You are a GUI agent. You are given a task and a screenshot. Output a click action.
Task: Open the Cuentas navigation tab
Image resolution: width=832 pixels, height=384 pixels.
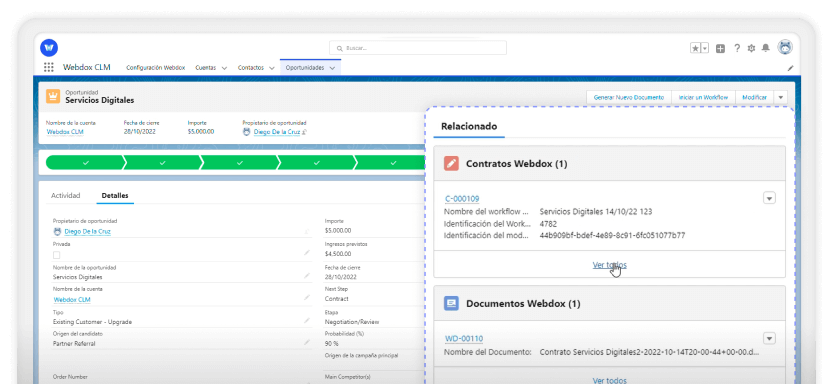click(205, 68)
